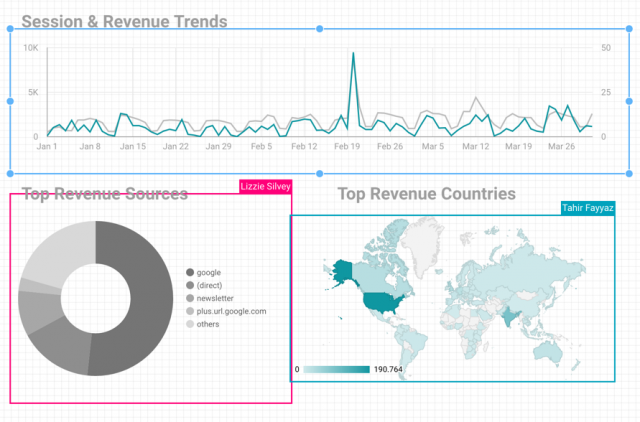Click the others legend entry
The image size is (640, 422).
pyautogui.click(x=203, y=324)
